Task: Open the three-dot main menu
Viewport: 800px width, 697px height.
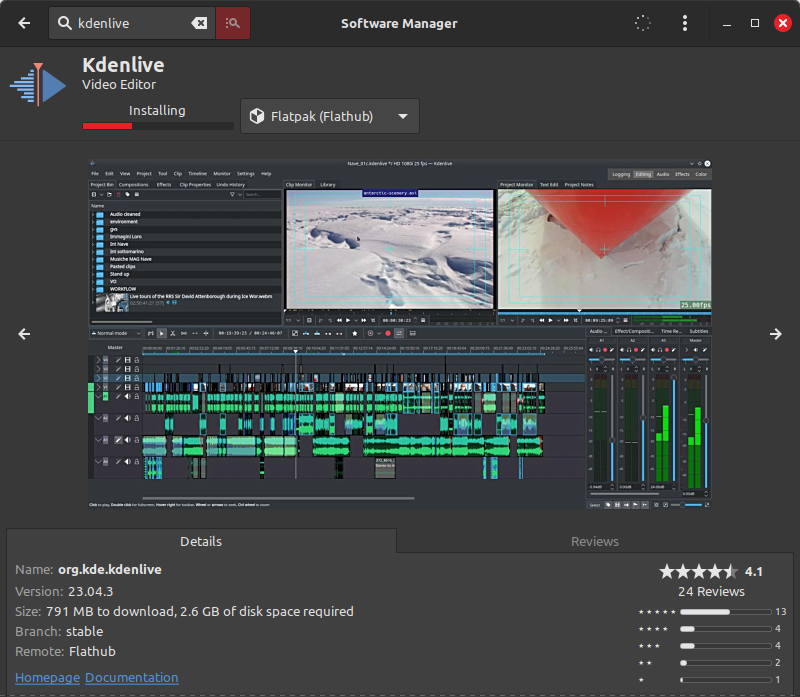Action: pos(685,23)
